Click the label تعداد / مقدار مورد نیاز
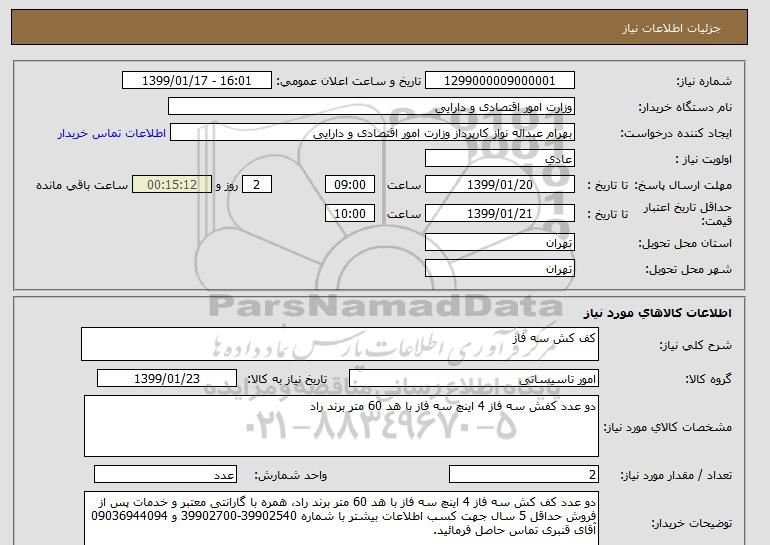 tap(676, 475)
